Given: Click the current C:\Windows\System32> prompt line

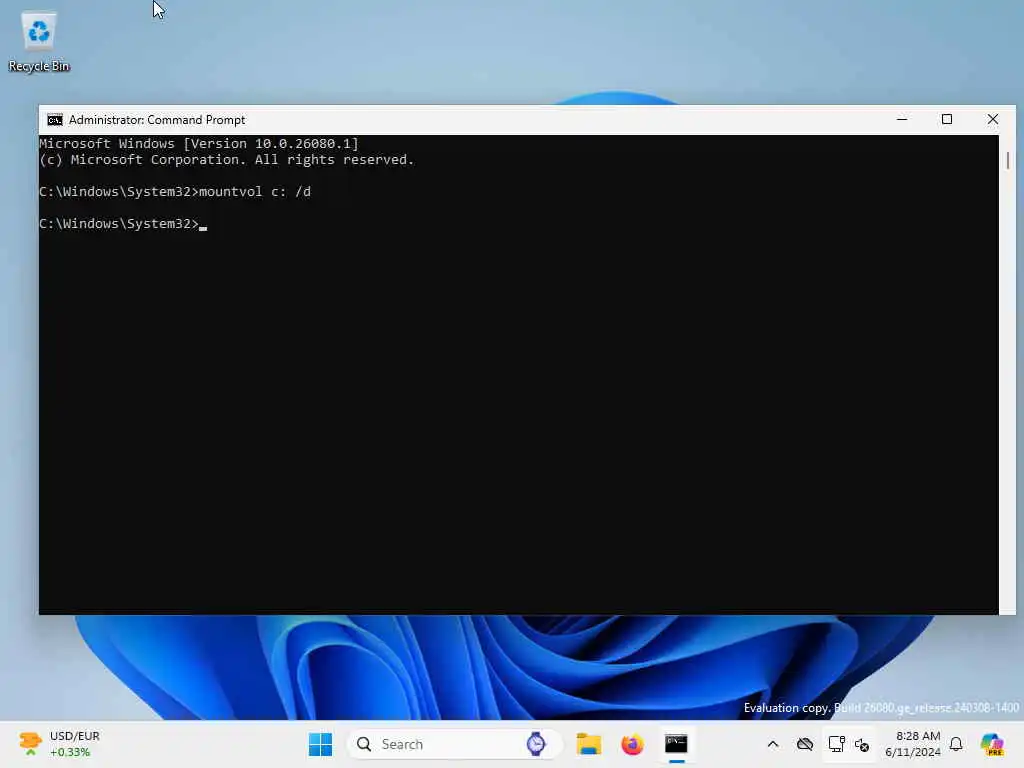Looking at the screenshot, I should [x=123, y=223].
